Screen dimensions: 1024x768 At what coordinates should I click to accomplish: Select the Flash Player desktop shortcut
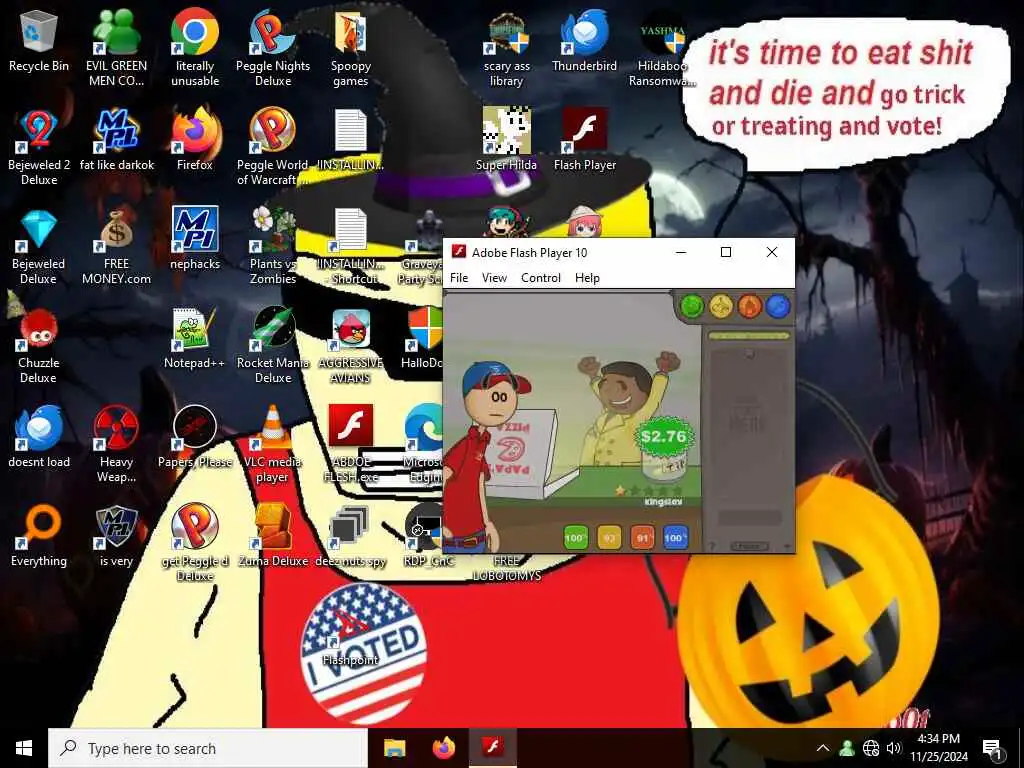(x=584, y=140)
